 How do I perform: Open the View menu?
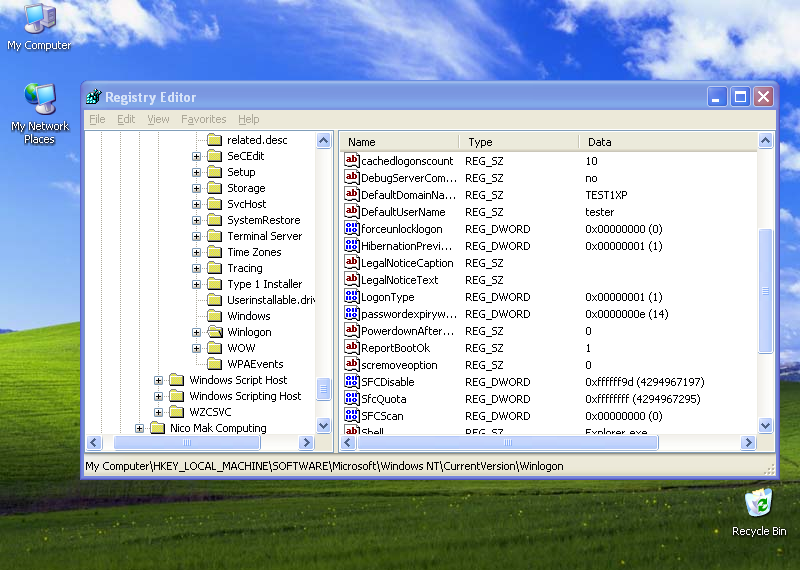[158, 119]
